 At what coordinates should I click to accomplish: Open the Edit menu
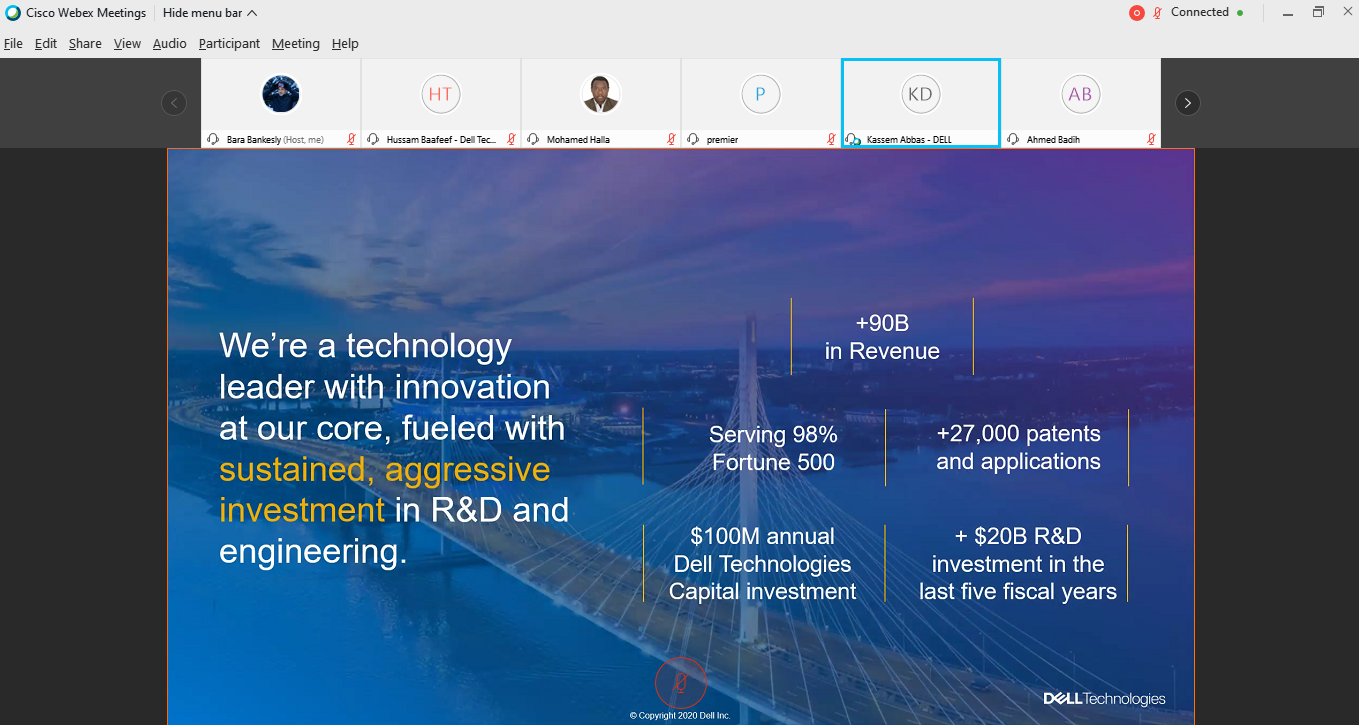tap(46, 44)
